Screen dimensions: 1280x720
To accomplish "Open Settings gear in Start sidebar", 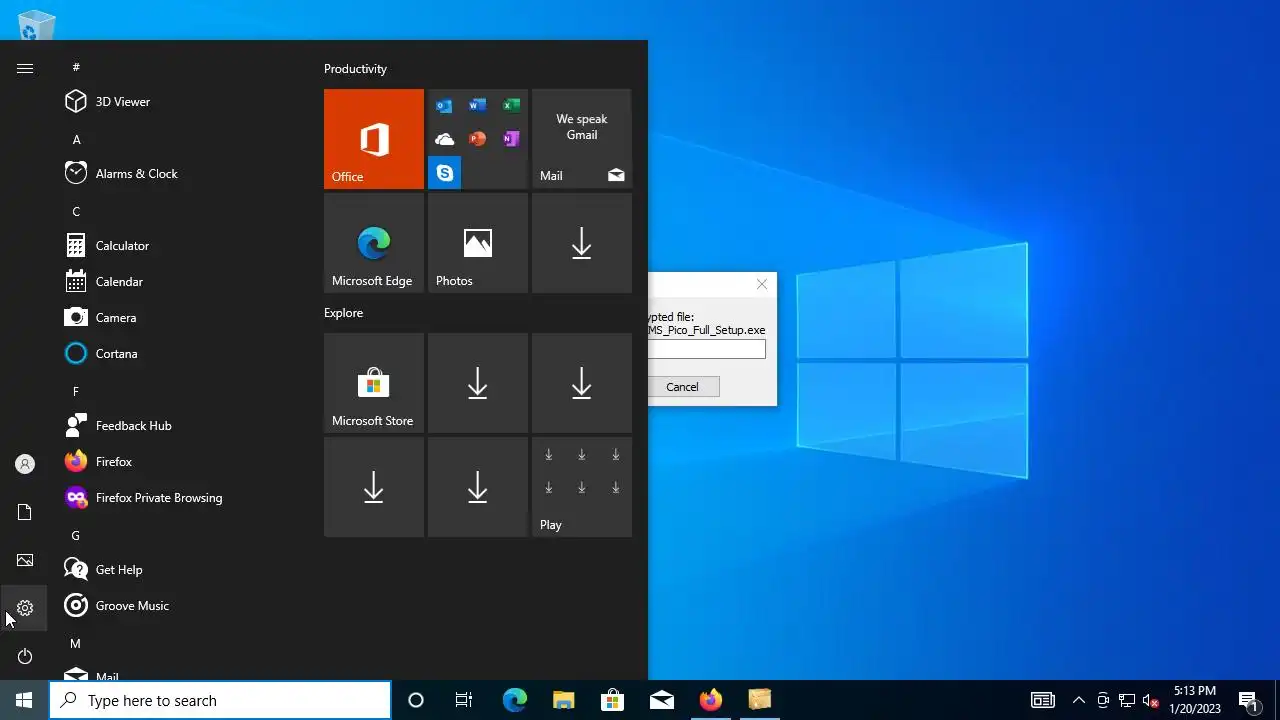I will tap(25, 608).
